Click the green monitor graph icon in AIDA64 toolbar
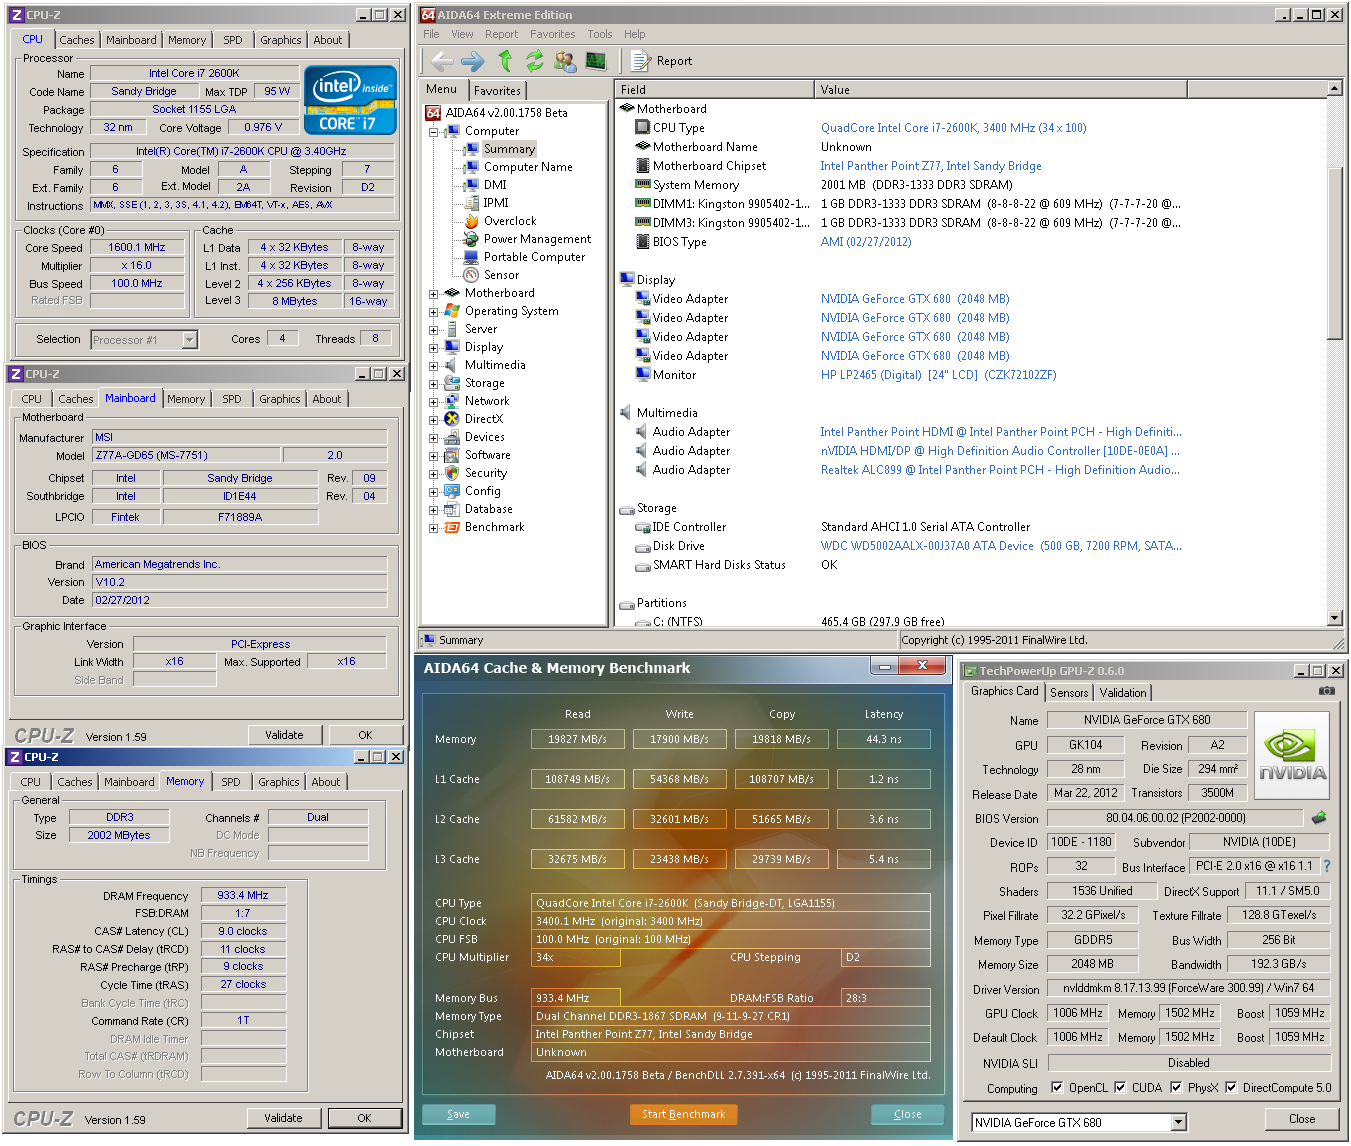Viewport: 1351px width, 1146px height. click(596, 61)
